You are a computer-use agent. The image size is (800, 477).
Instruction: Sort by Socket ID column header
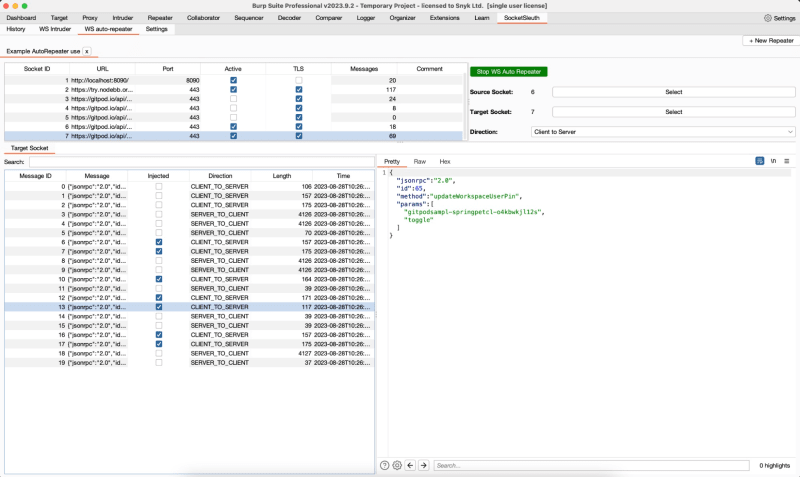(x=37, y=69)
